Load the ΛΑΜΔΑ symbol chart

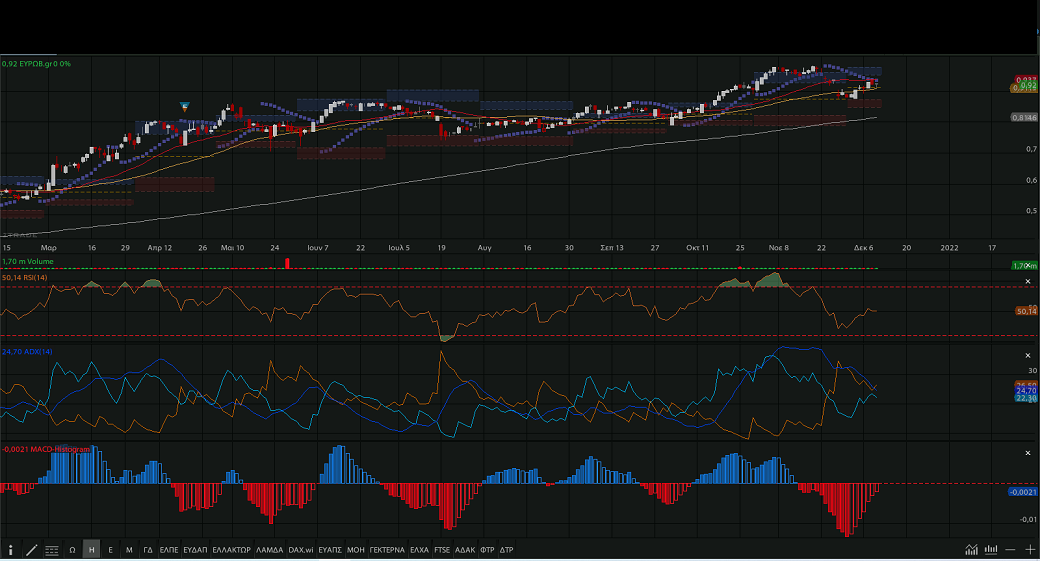click(x=270, y=550)
